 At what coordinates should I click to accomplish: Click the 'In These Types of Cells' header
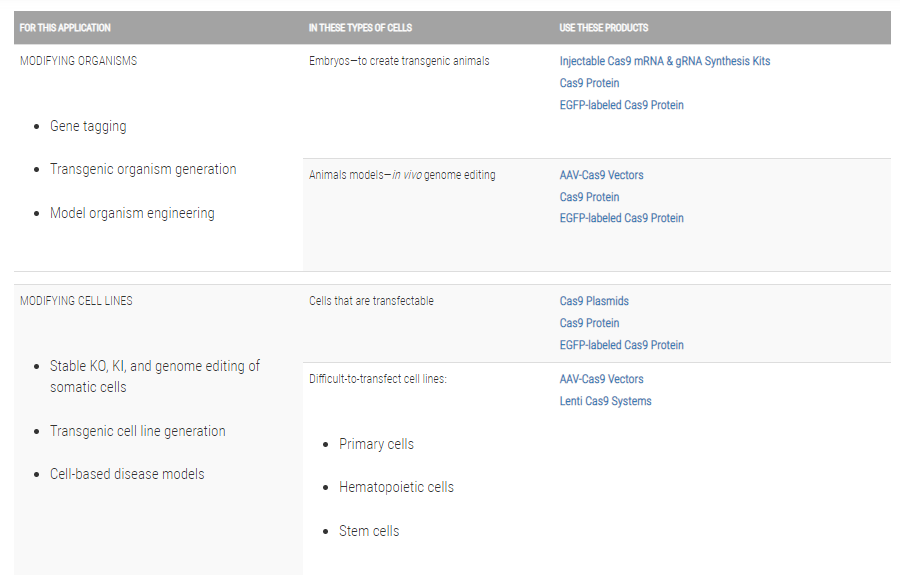[x=360, y=28]
